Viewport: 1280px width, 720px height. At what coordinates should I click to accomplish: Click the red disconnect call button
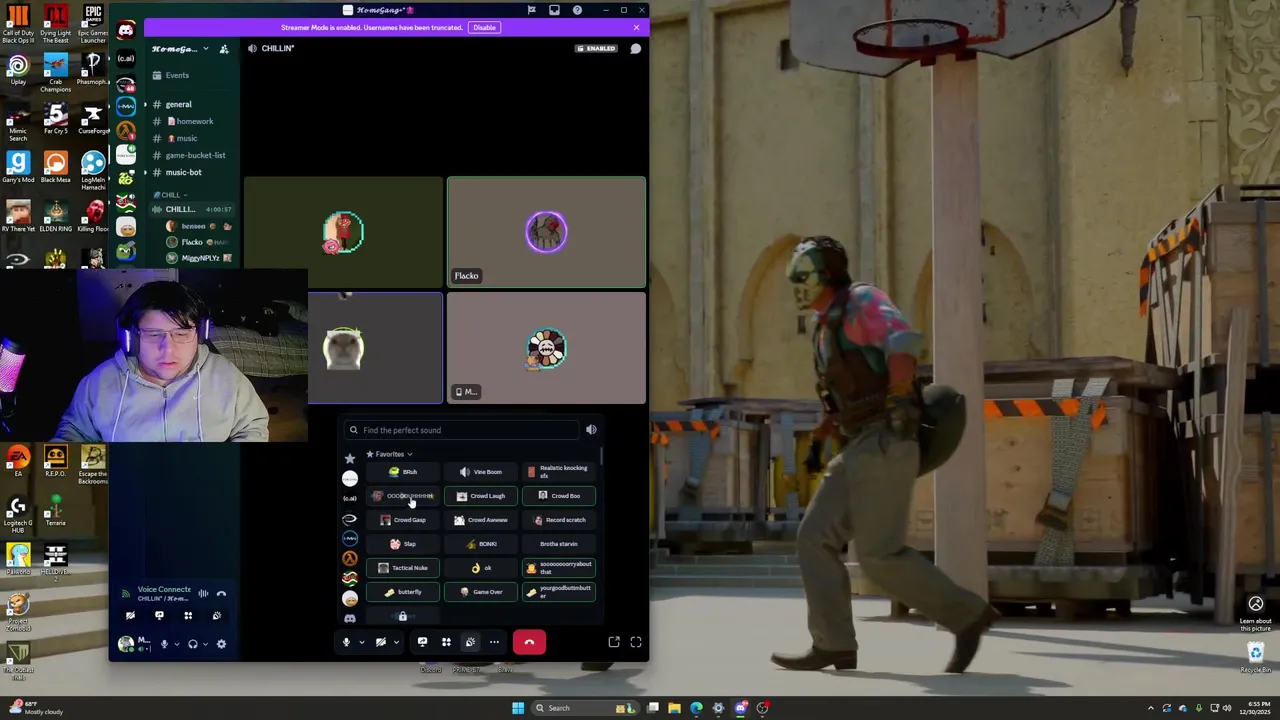point(529,642)
